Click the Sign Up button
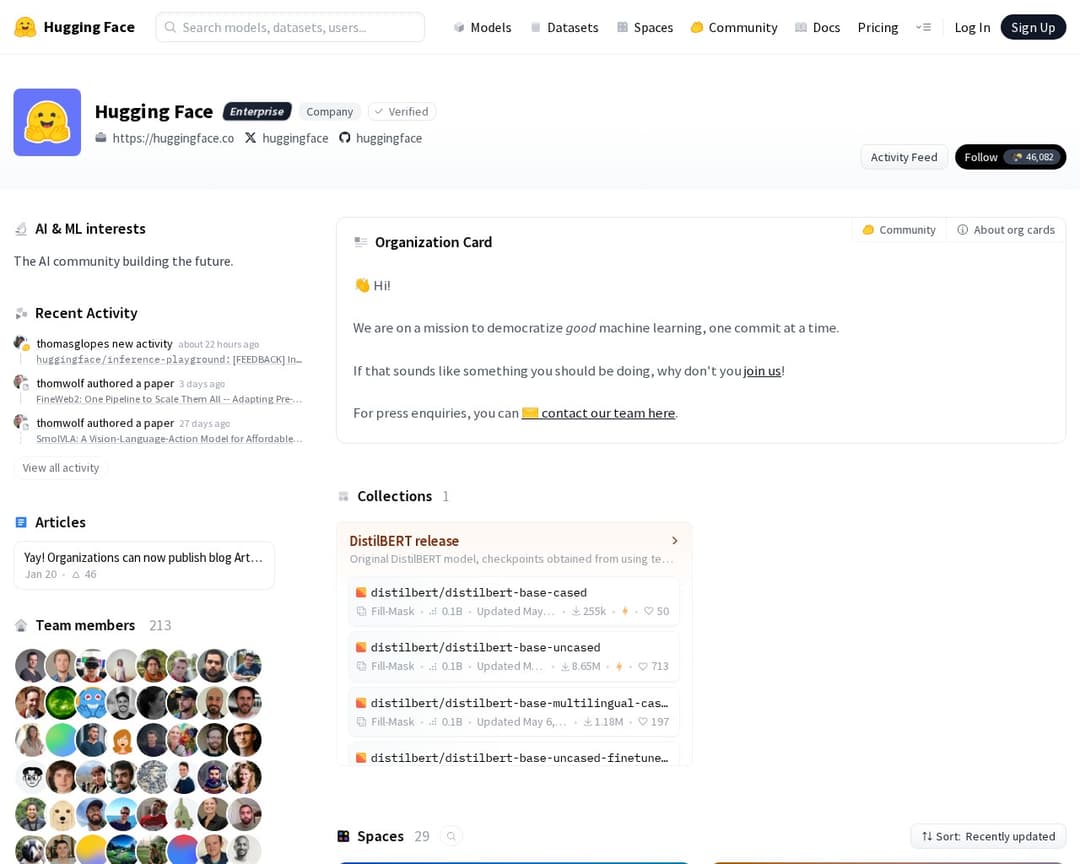 tap(1032, 28)
